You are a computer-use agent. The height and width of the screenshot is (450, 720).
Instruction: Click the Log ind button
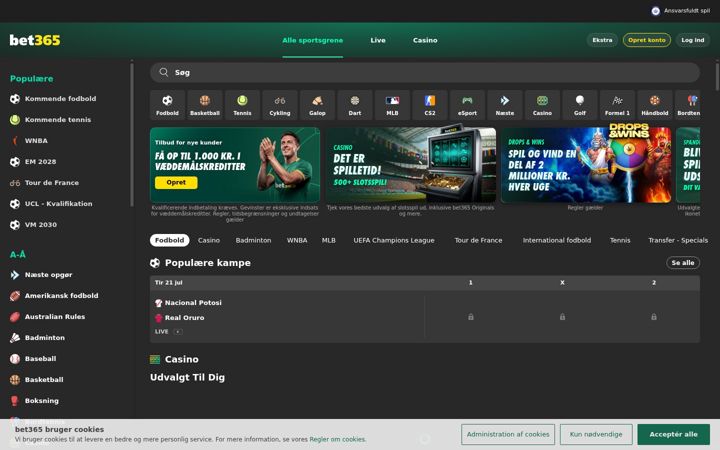click(x=692, y=40)
